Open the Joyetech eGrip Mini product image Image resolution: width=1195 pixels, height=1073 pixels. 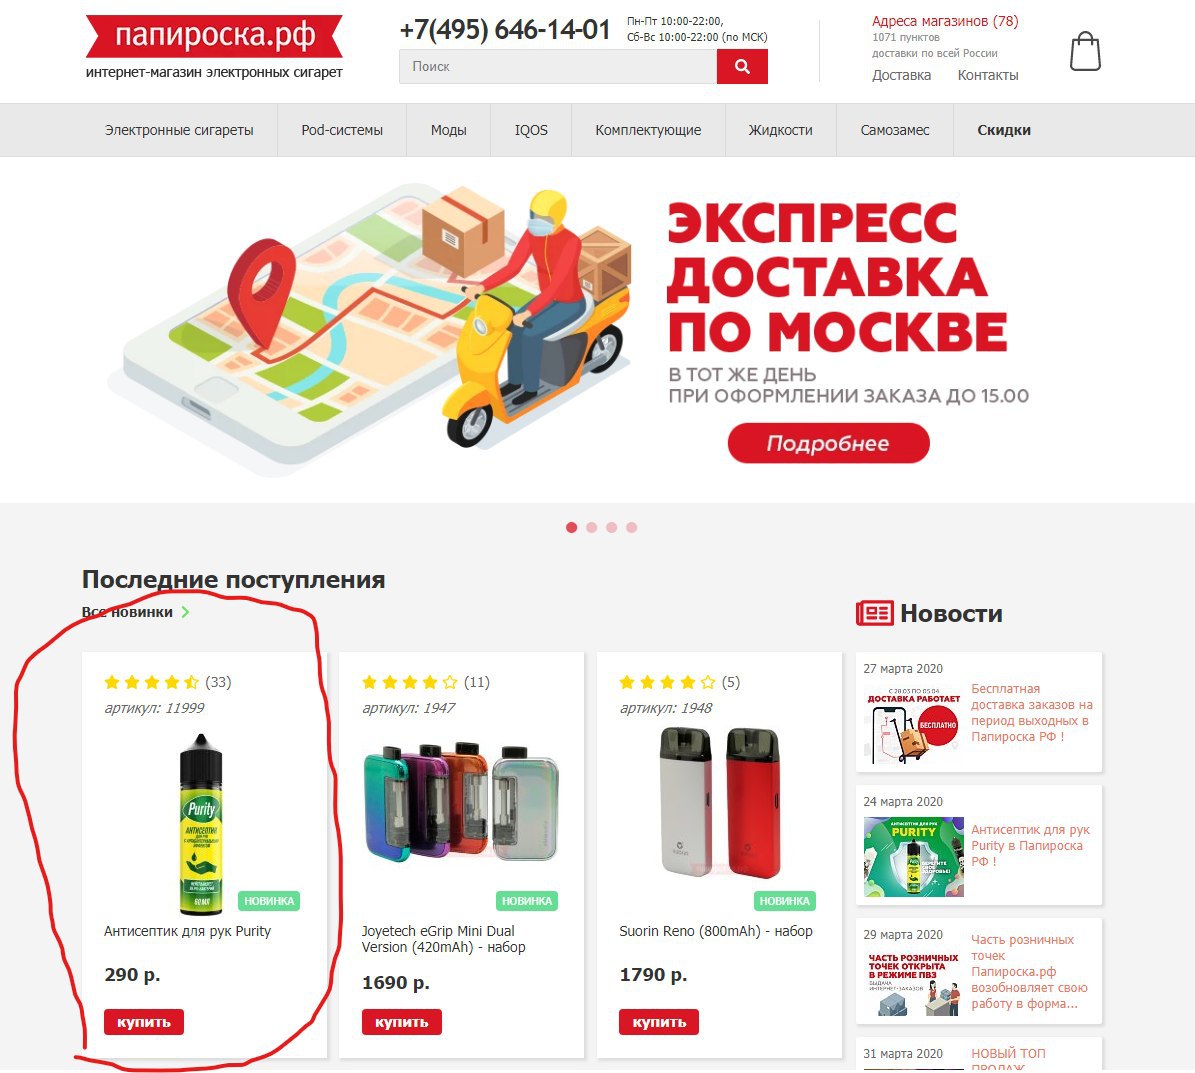click(461, 802)
